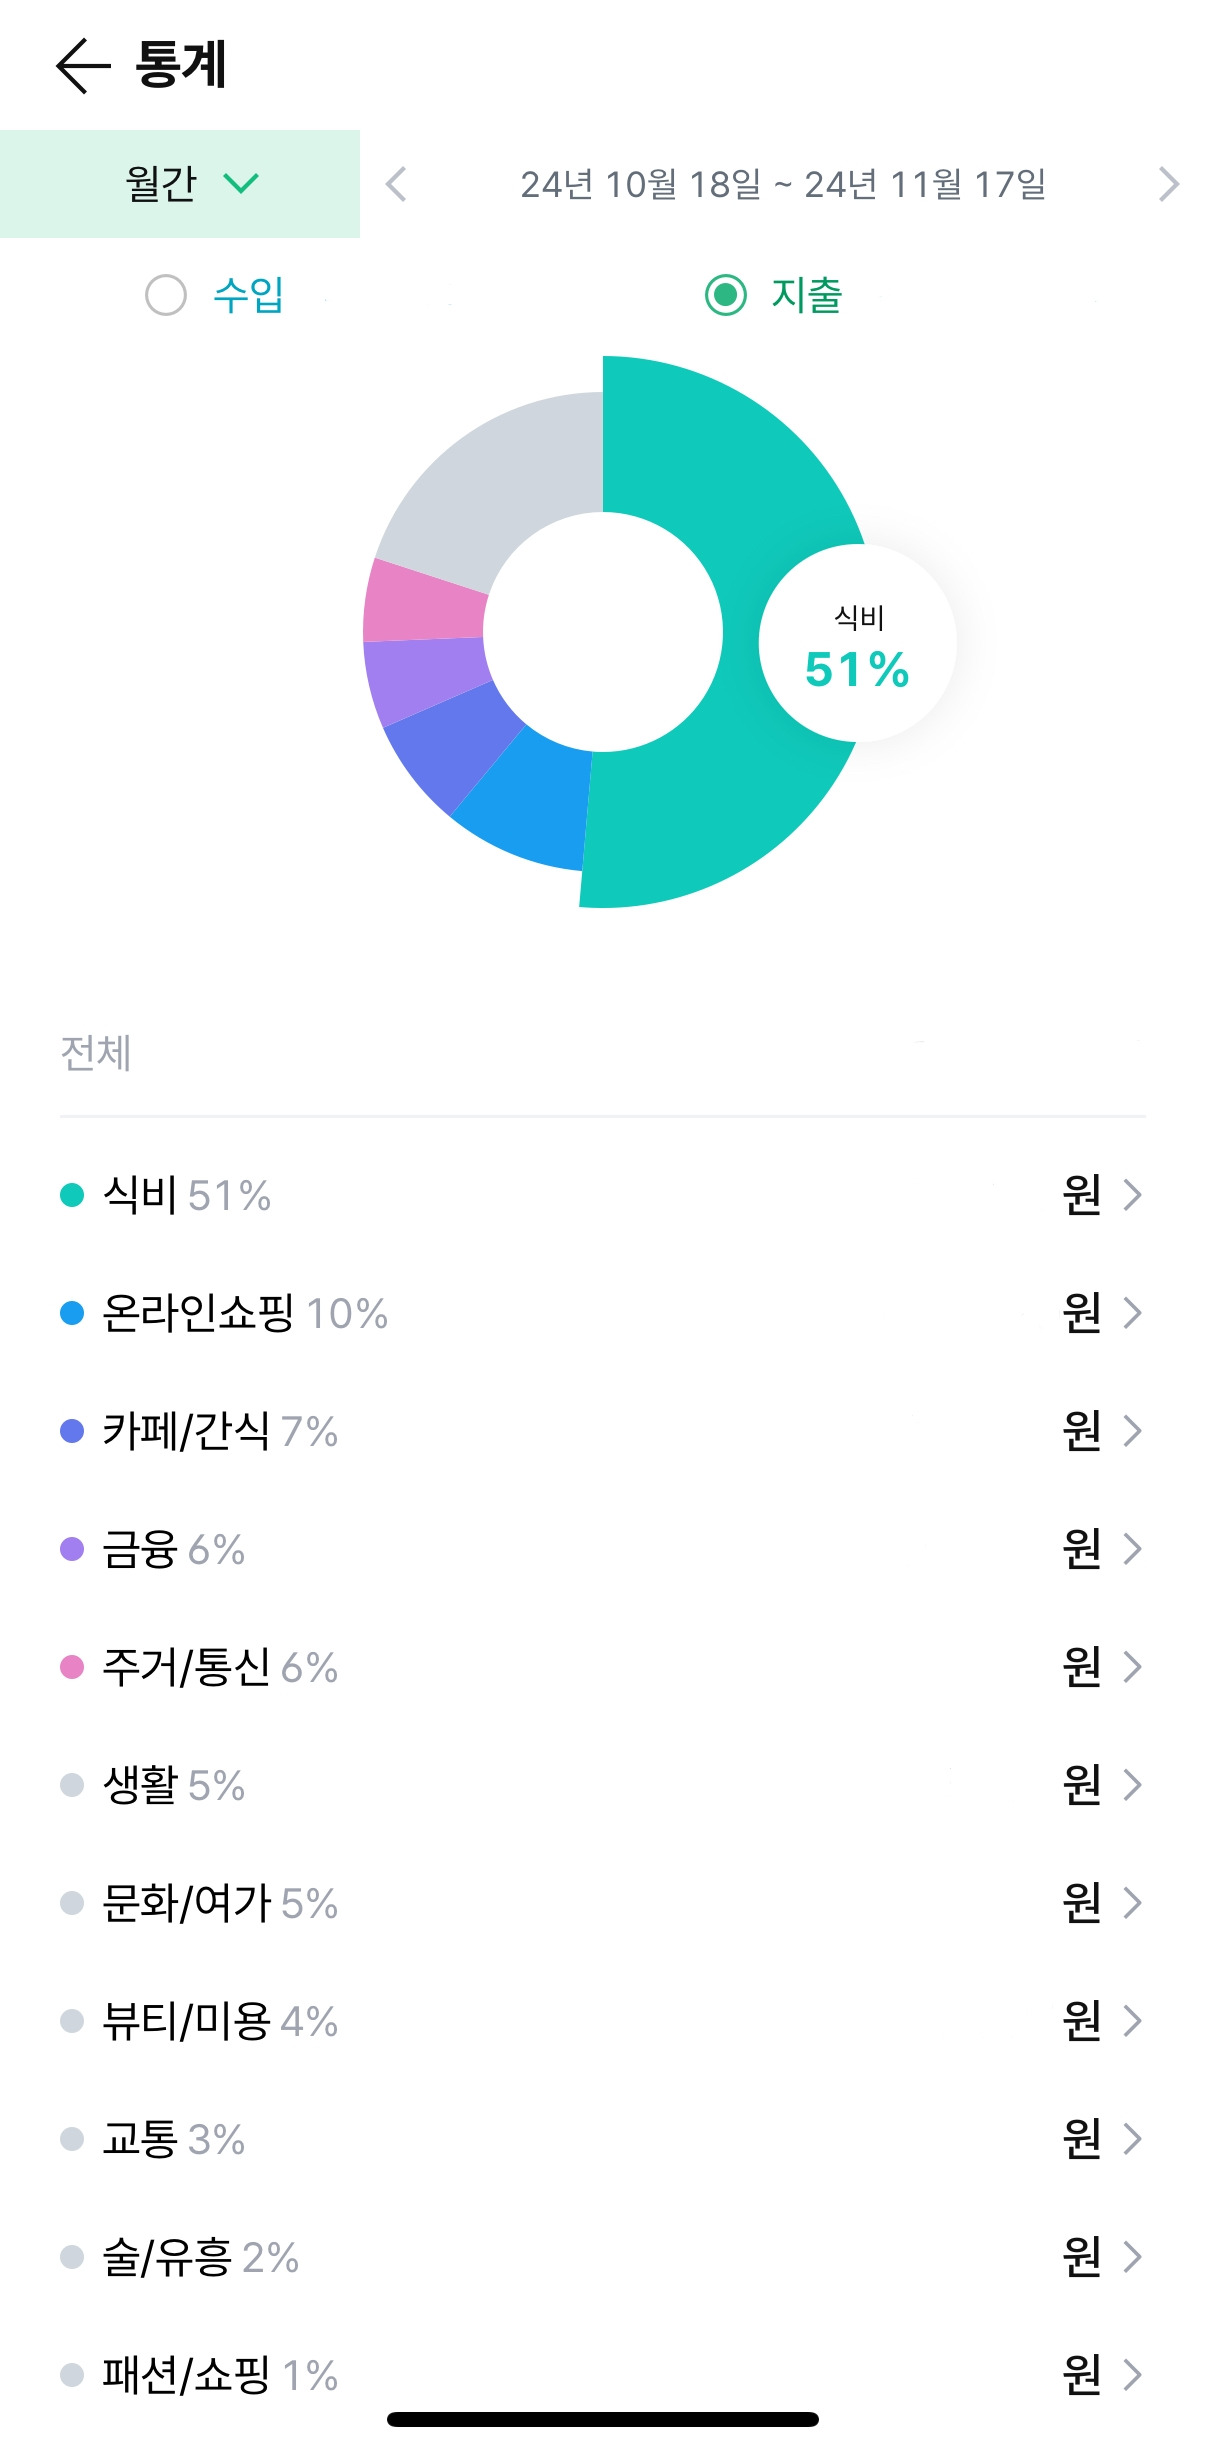Open the 월간 period dropdown
1206x2451 pixels.
[162, 184]
